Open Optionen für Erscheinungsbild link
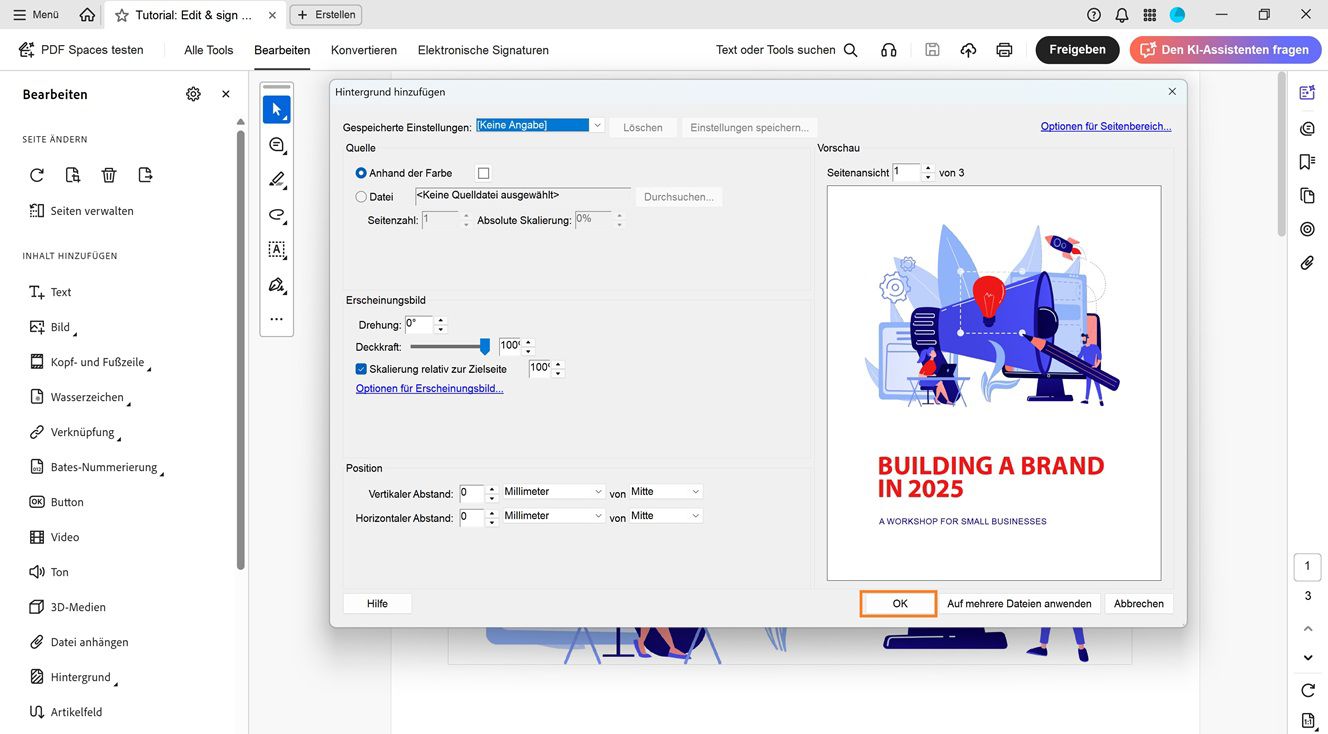Screen dimensions: 1328x734 [x=430, y=389]
